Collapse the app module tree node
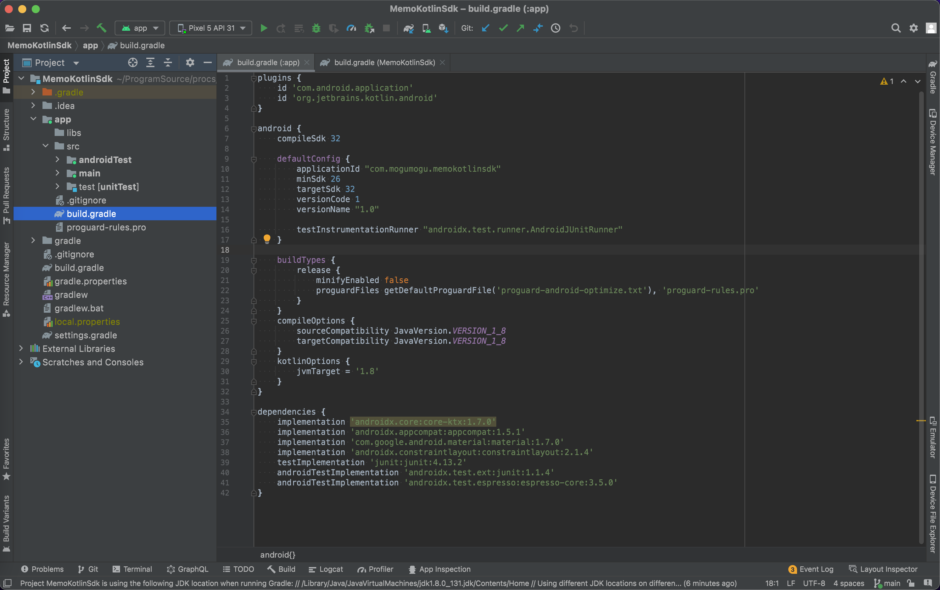 tap(33, 118)
